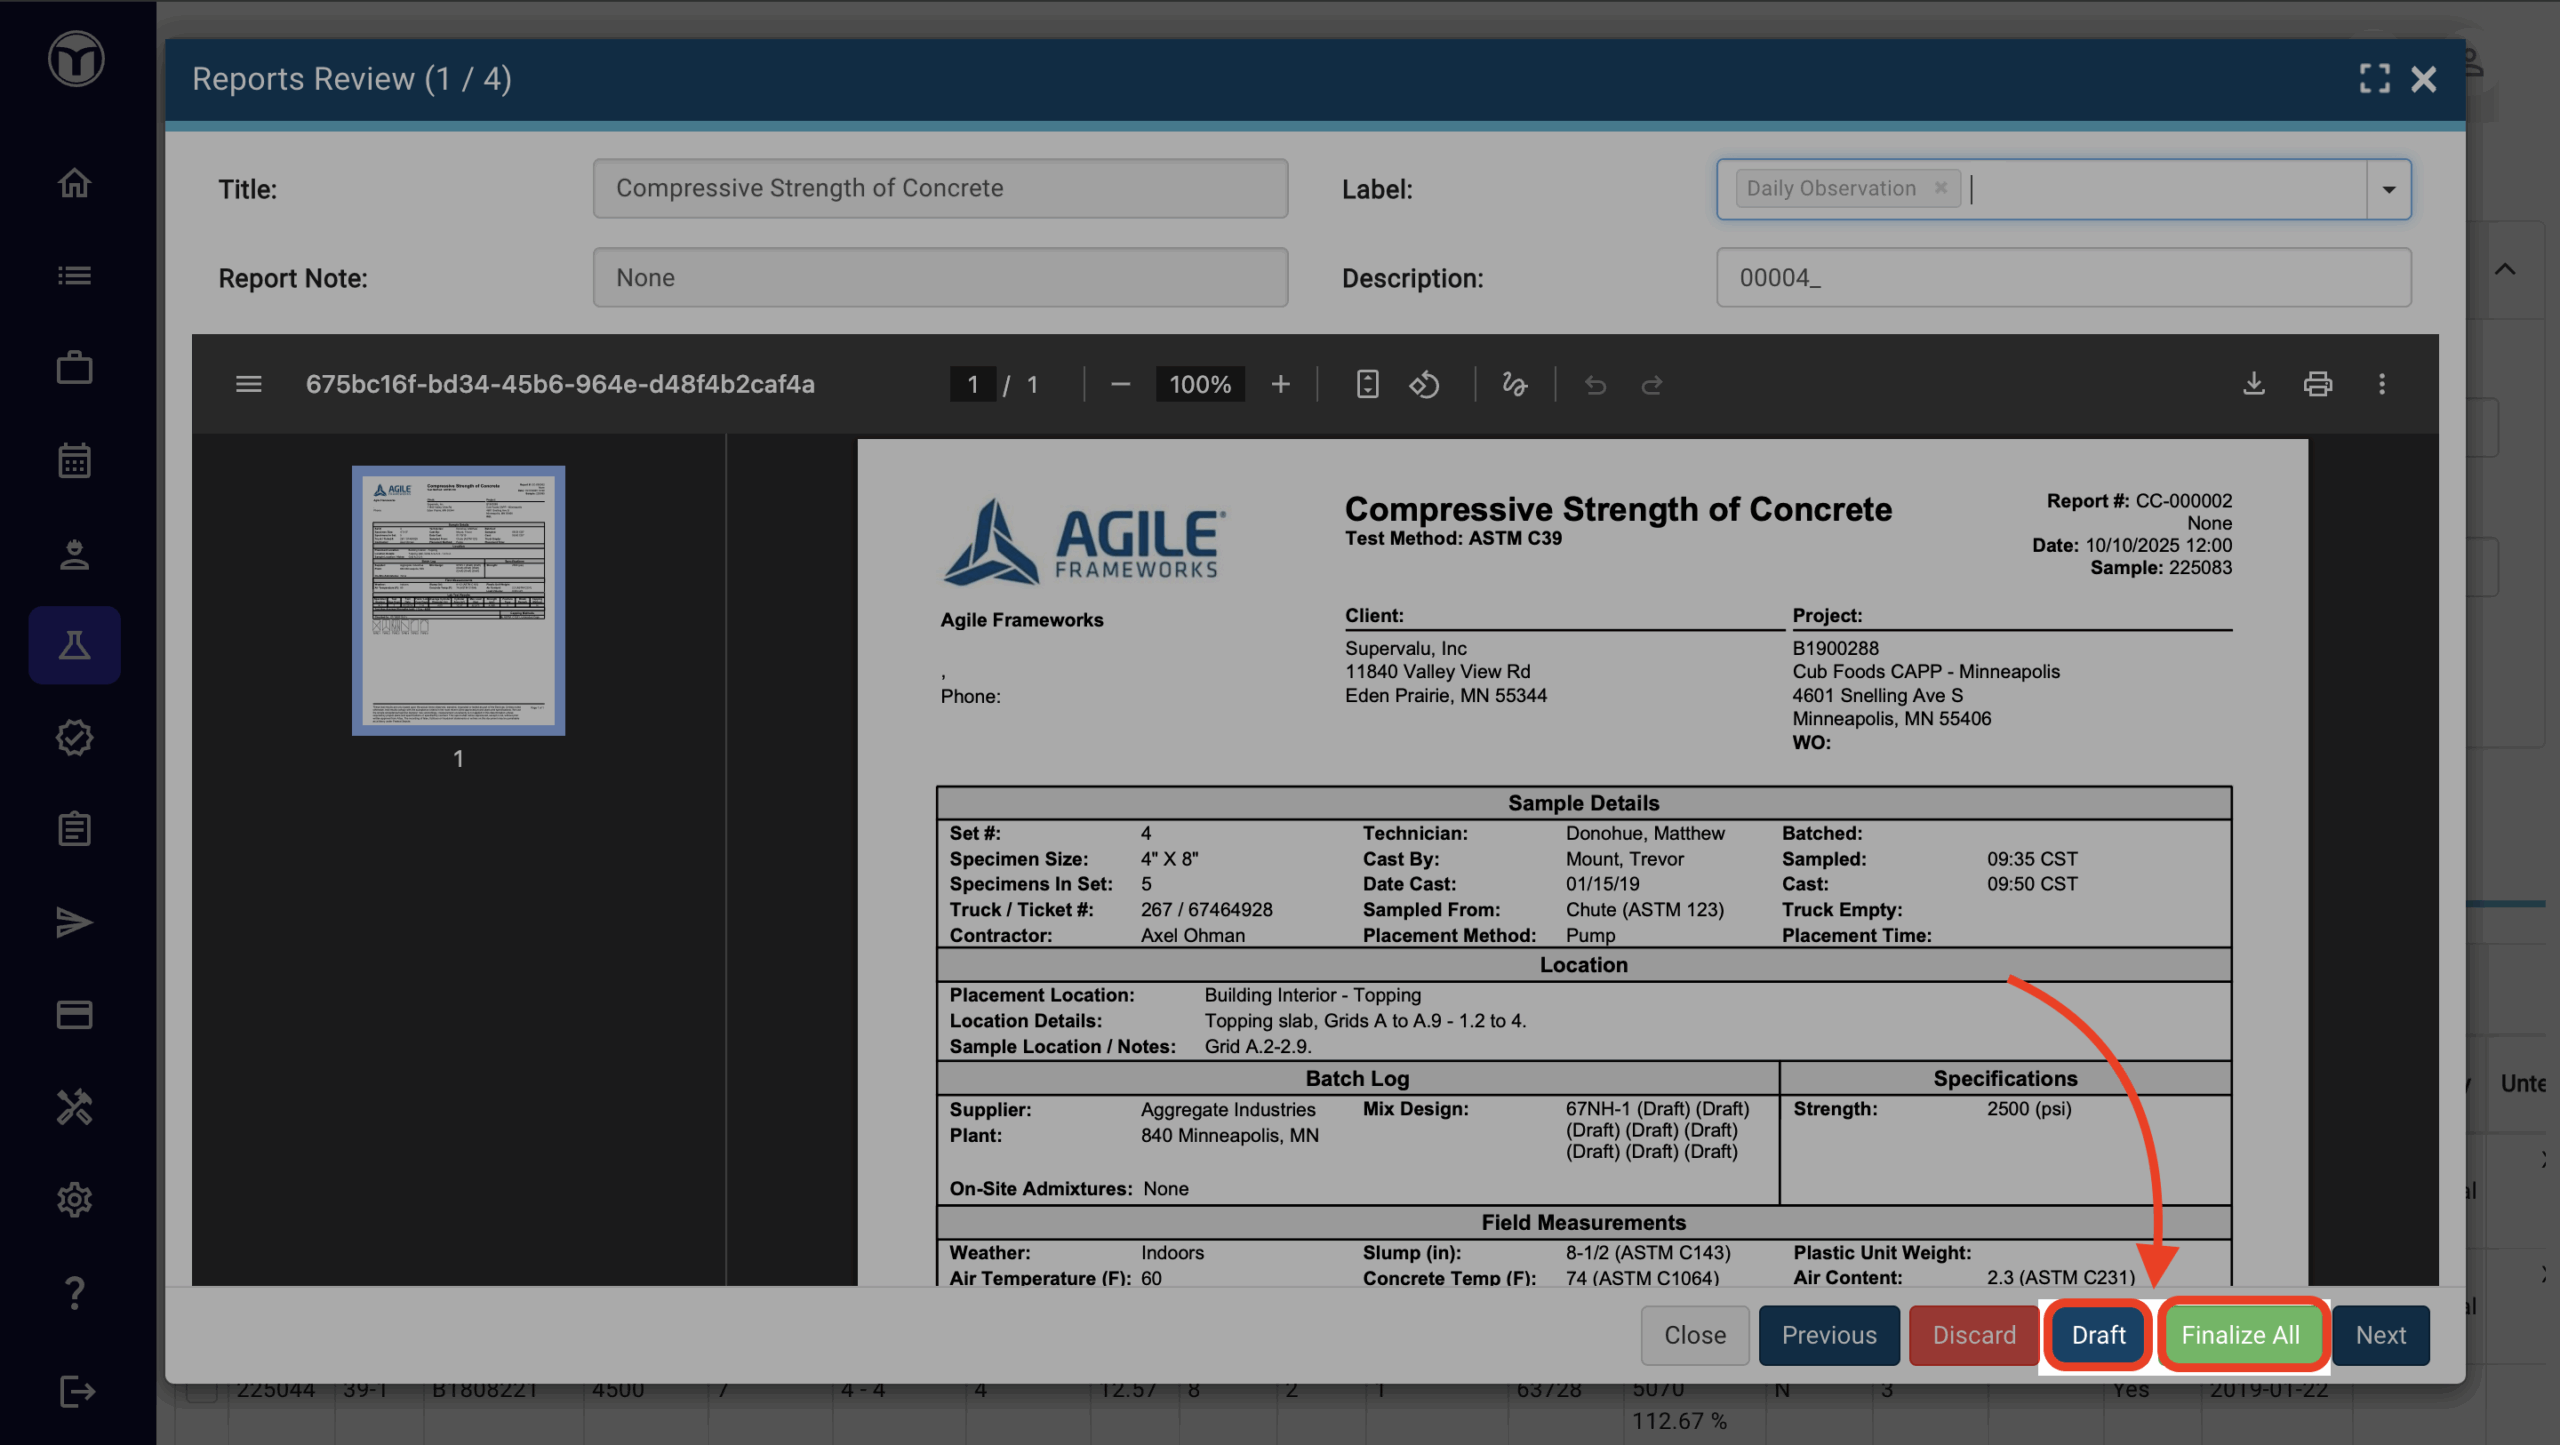The height and width of the screenshot is (1445, 2560).
Task: Remove the Daily Observation label tag
Action: point(1940,188)
